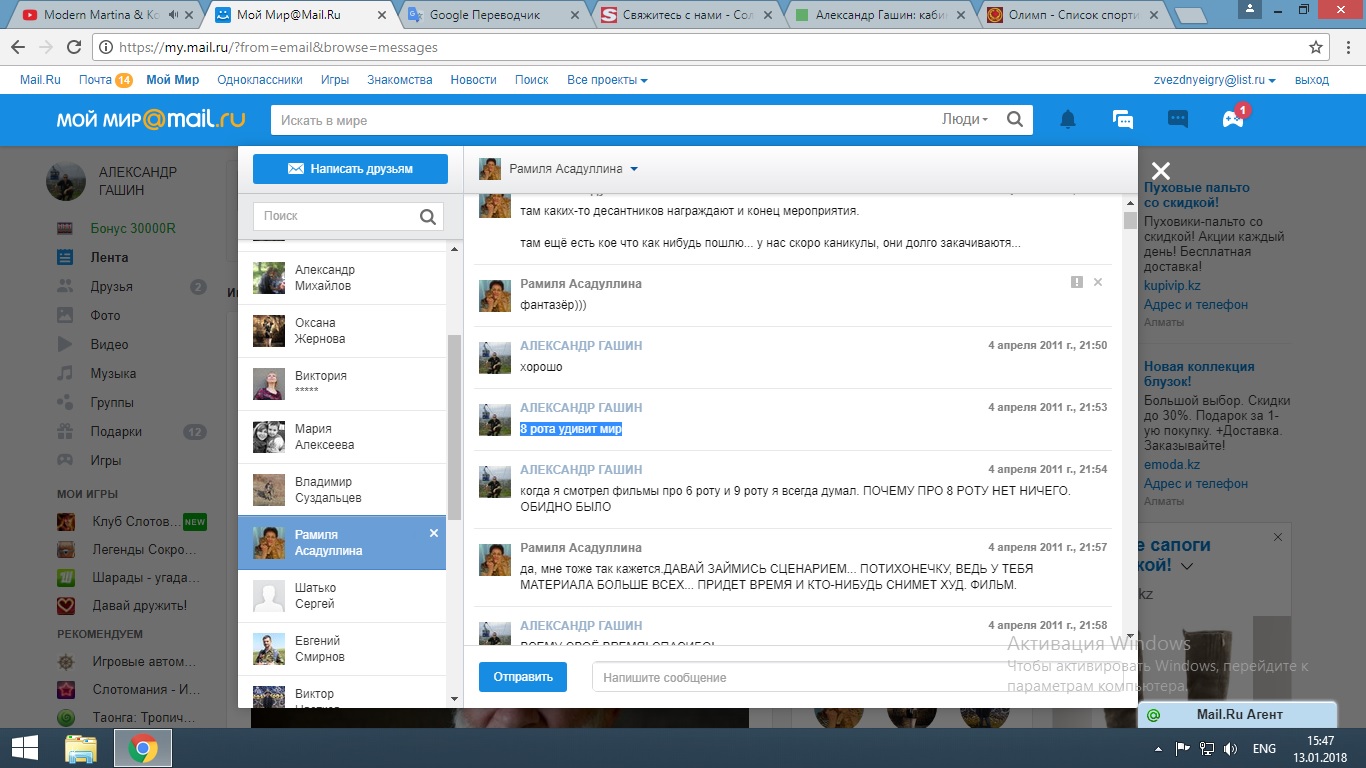This screenshot has width=1366, height=768.
Task: Select Мария Алексеева in the contacts list
Action: pyautogui.click(x=342, y=437)
